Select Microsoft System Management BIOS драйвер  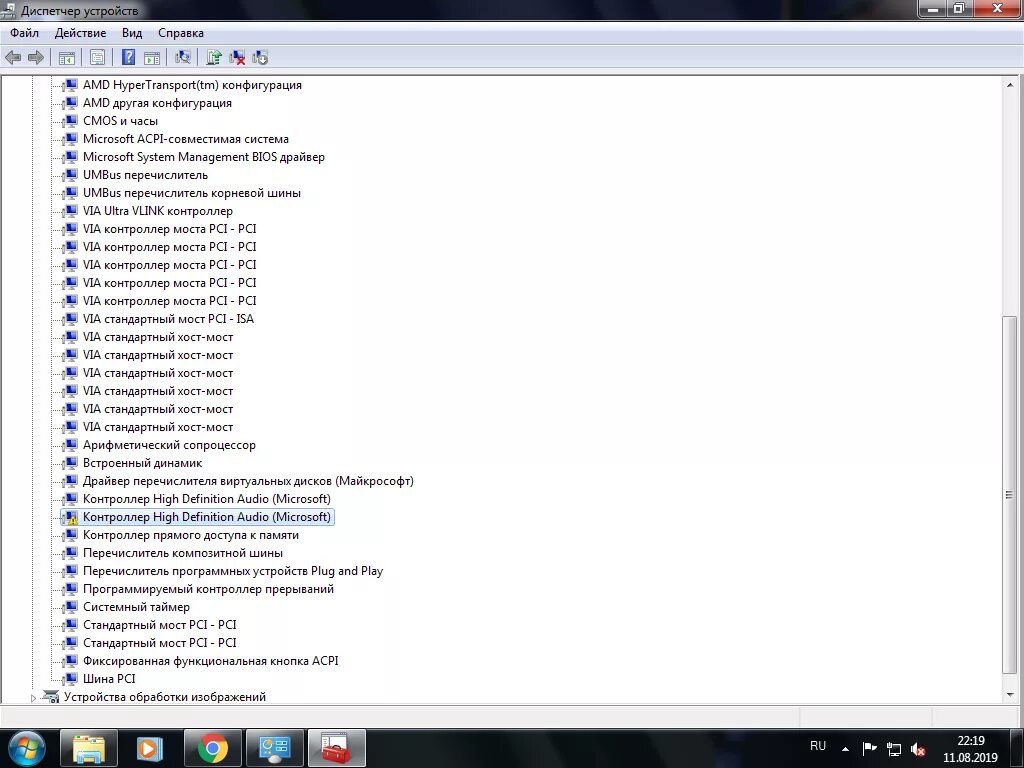pyautogui.click(x=204, y=157)
